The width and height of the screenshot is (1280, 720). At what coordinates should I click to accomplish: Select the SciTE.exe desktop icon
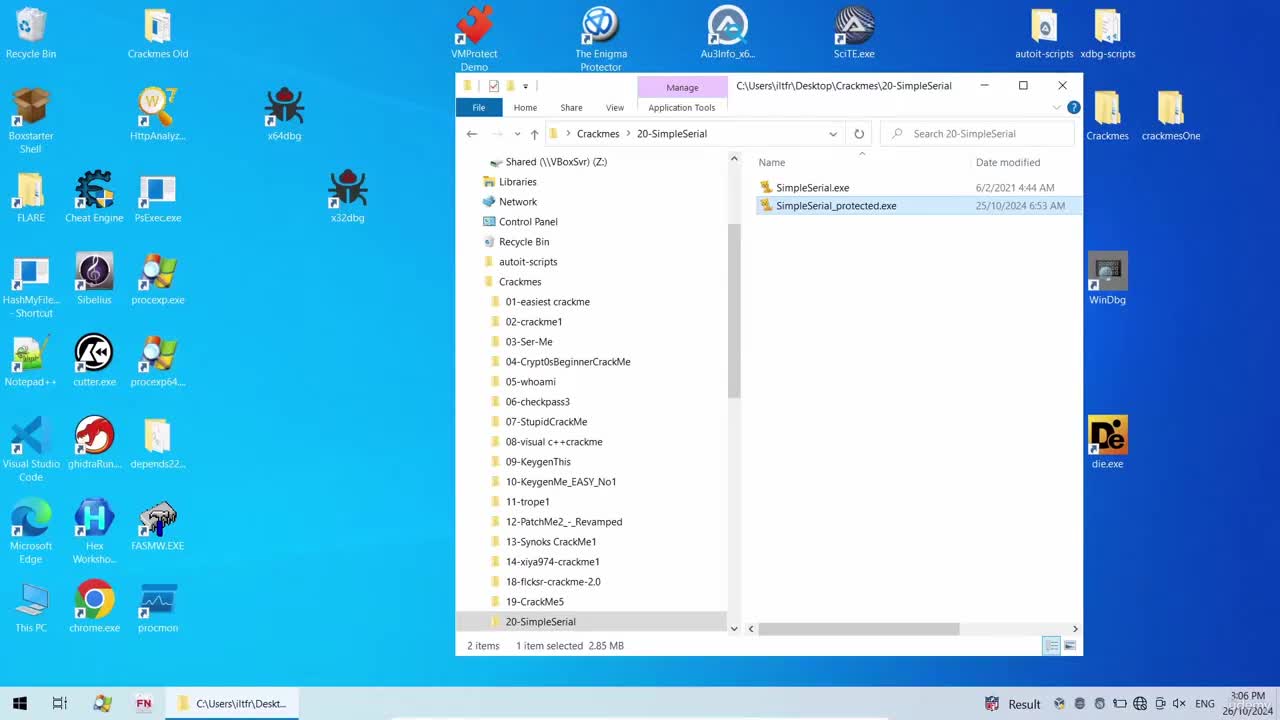coord(854,32)
